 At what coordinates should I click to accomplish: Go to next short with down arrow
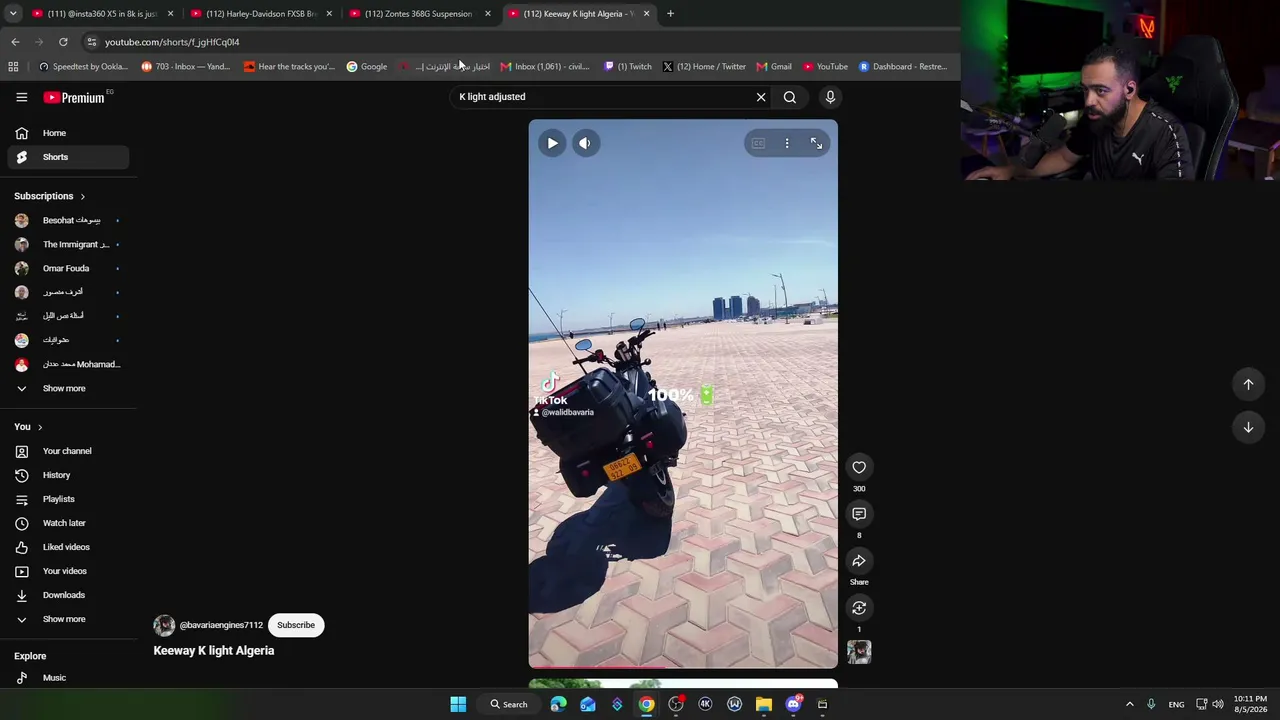[1248, 427]
